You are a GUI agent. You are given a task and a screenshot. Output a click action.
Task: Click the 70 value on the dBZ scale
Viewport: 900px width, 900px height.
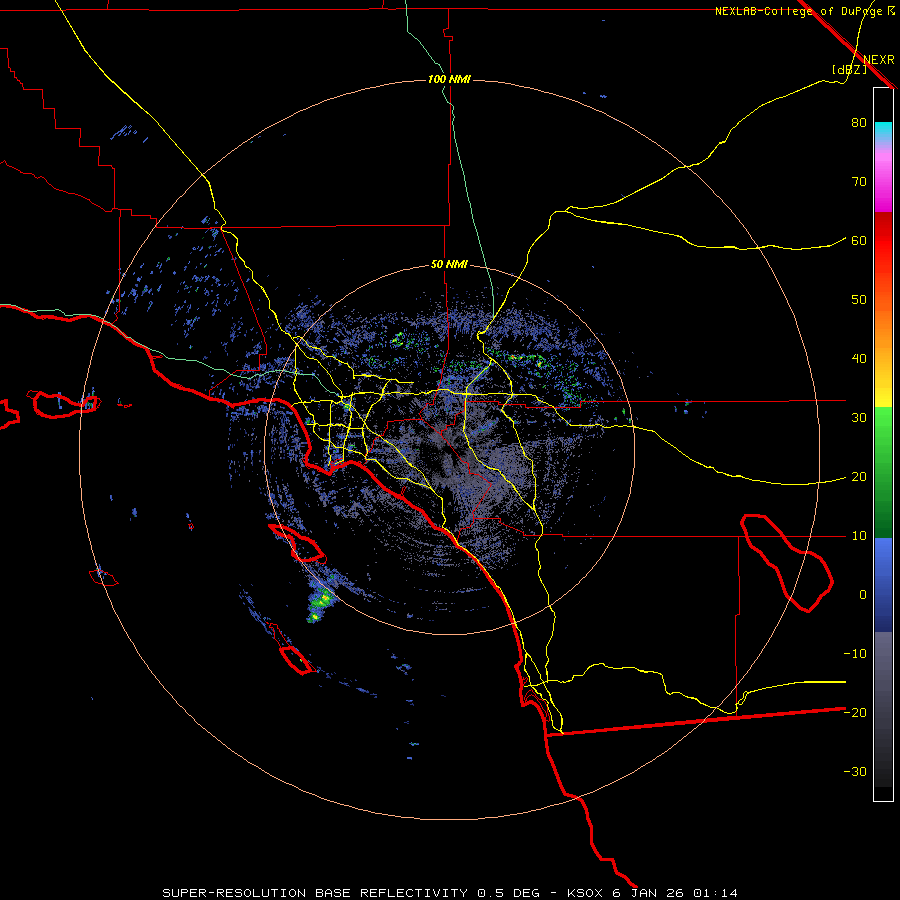coord(859,182)
